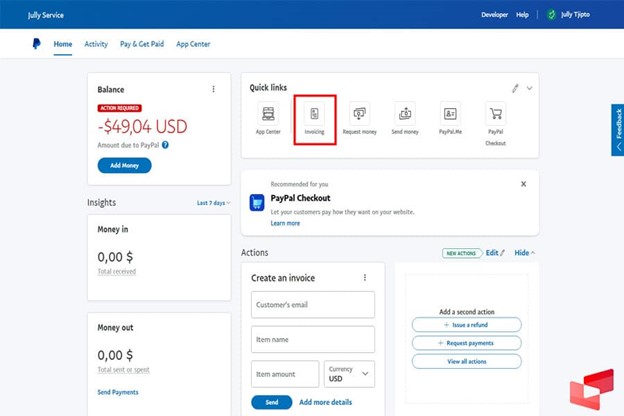624x416 pixels.
Task: Open the PayPal.Me quick link icon
Action: (450, 114)
